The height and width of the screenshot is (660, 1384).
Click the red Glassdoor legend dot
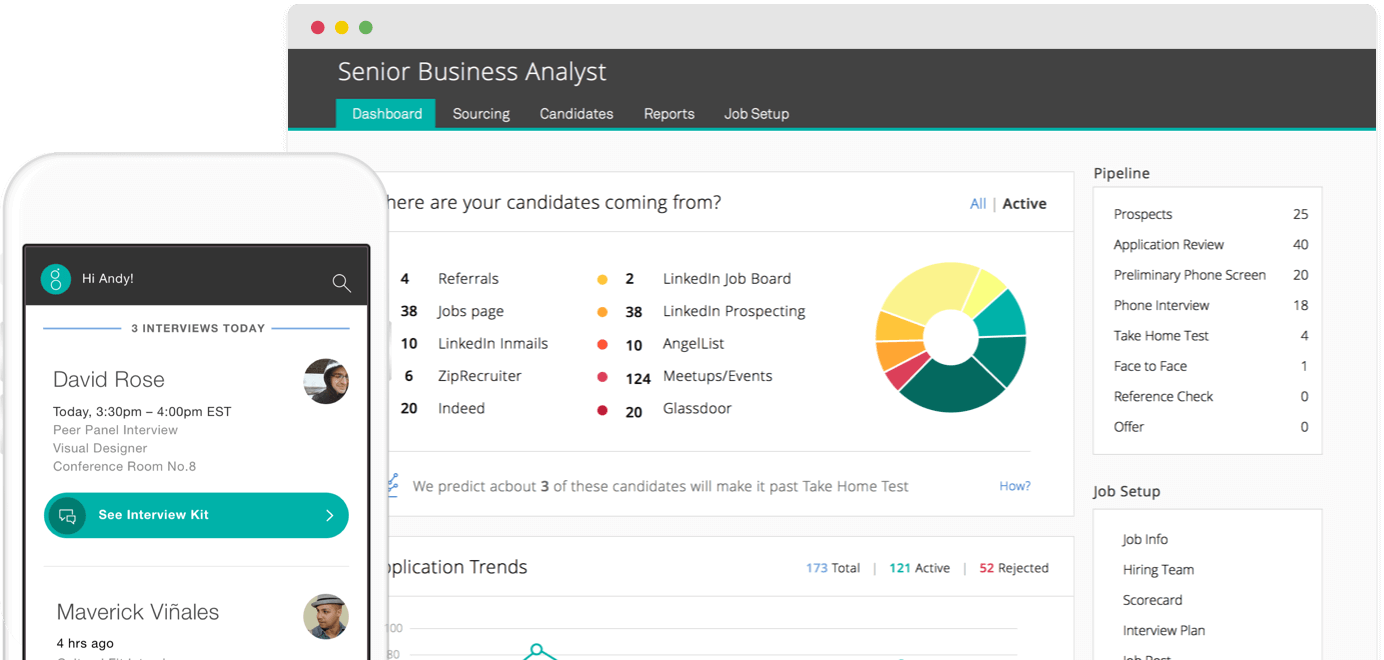[x=602, y=410]
